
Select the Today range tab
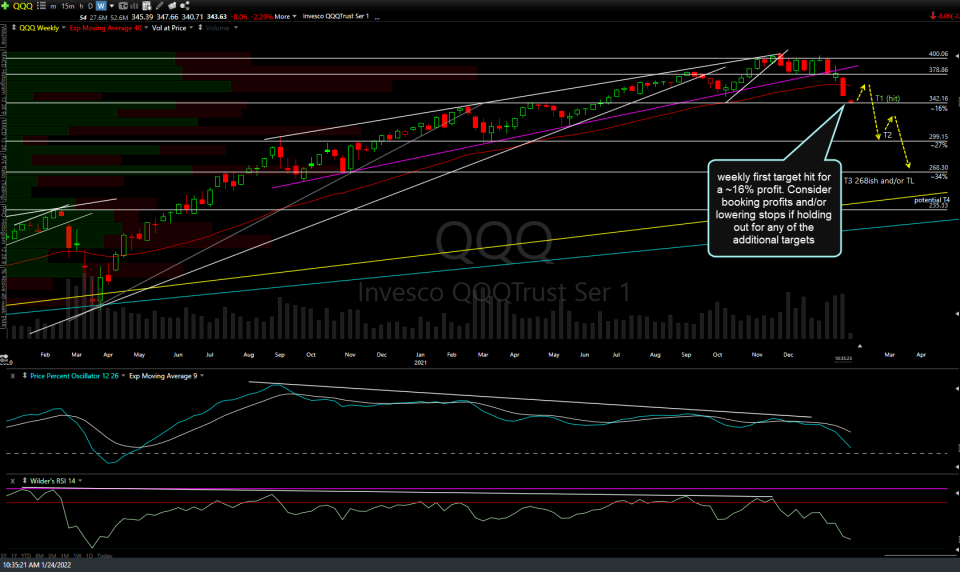(x=105, y=556)
